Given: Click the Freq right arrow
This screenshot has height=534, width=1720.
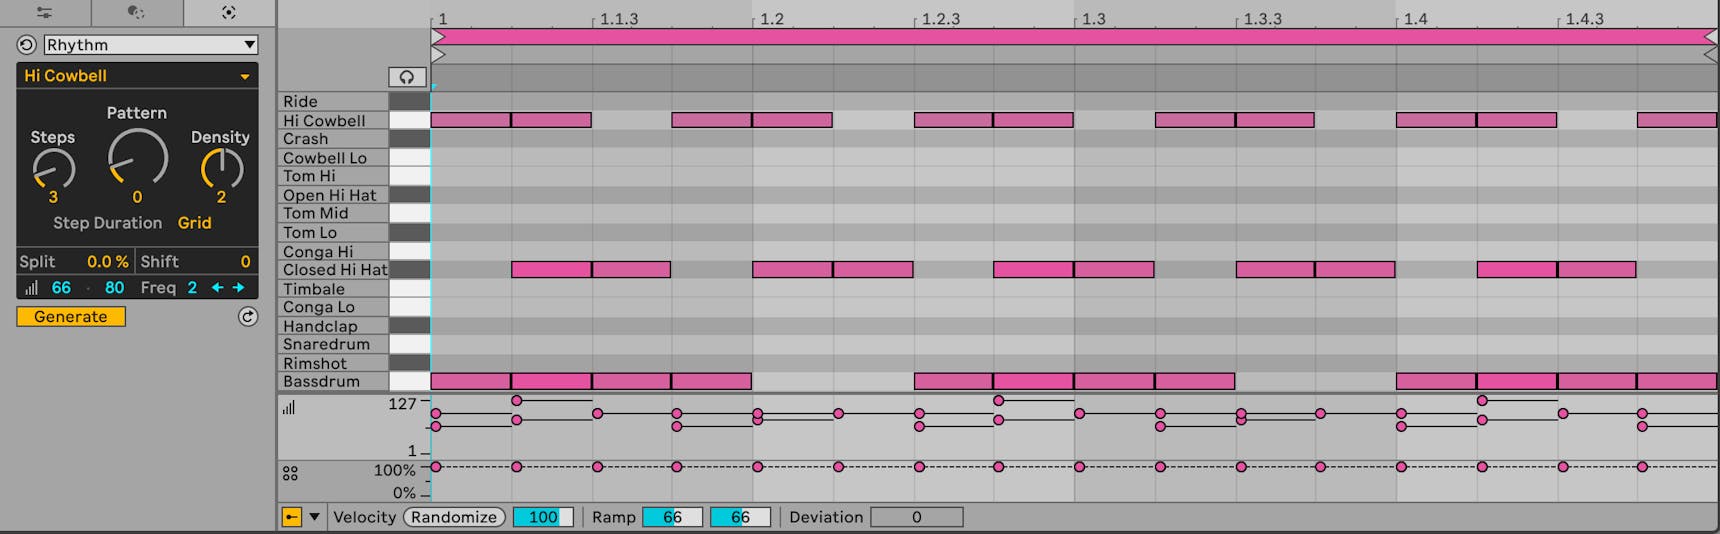Looking at the screenshot, I should [x=239, y=288].
